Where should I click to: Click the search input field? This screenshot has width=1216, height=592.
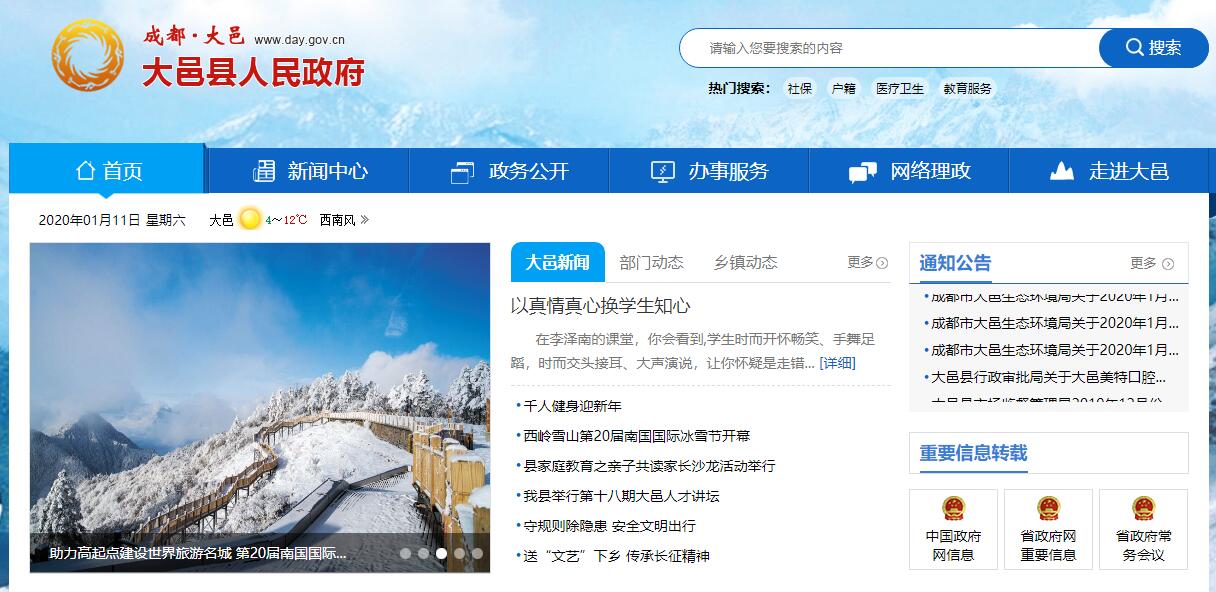[x=889, y=47]
